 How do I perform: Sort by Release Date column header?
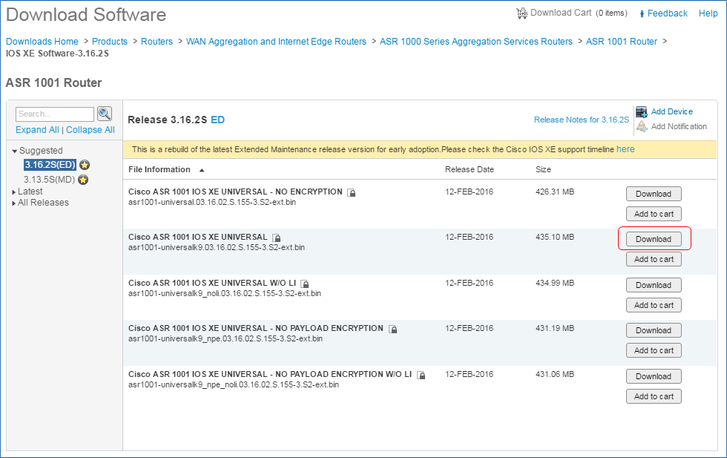click(x=469, y=169)
